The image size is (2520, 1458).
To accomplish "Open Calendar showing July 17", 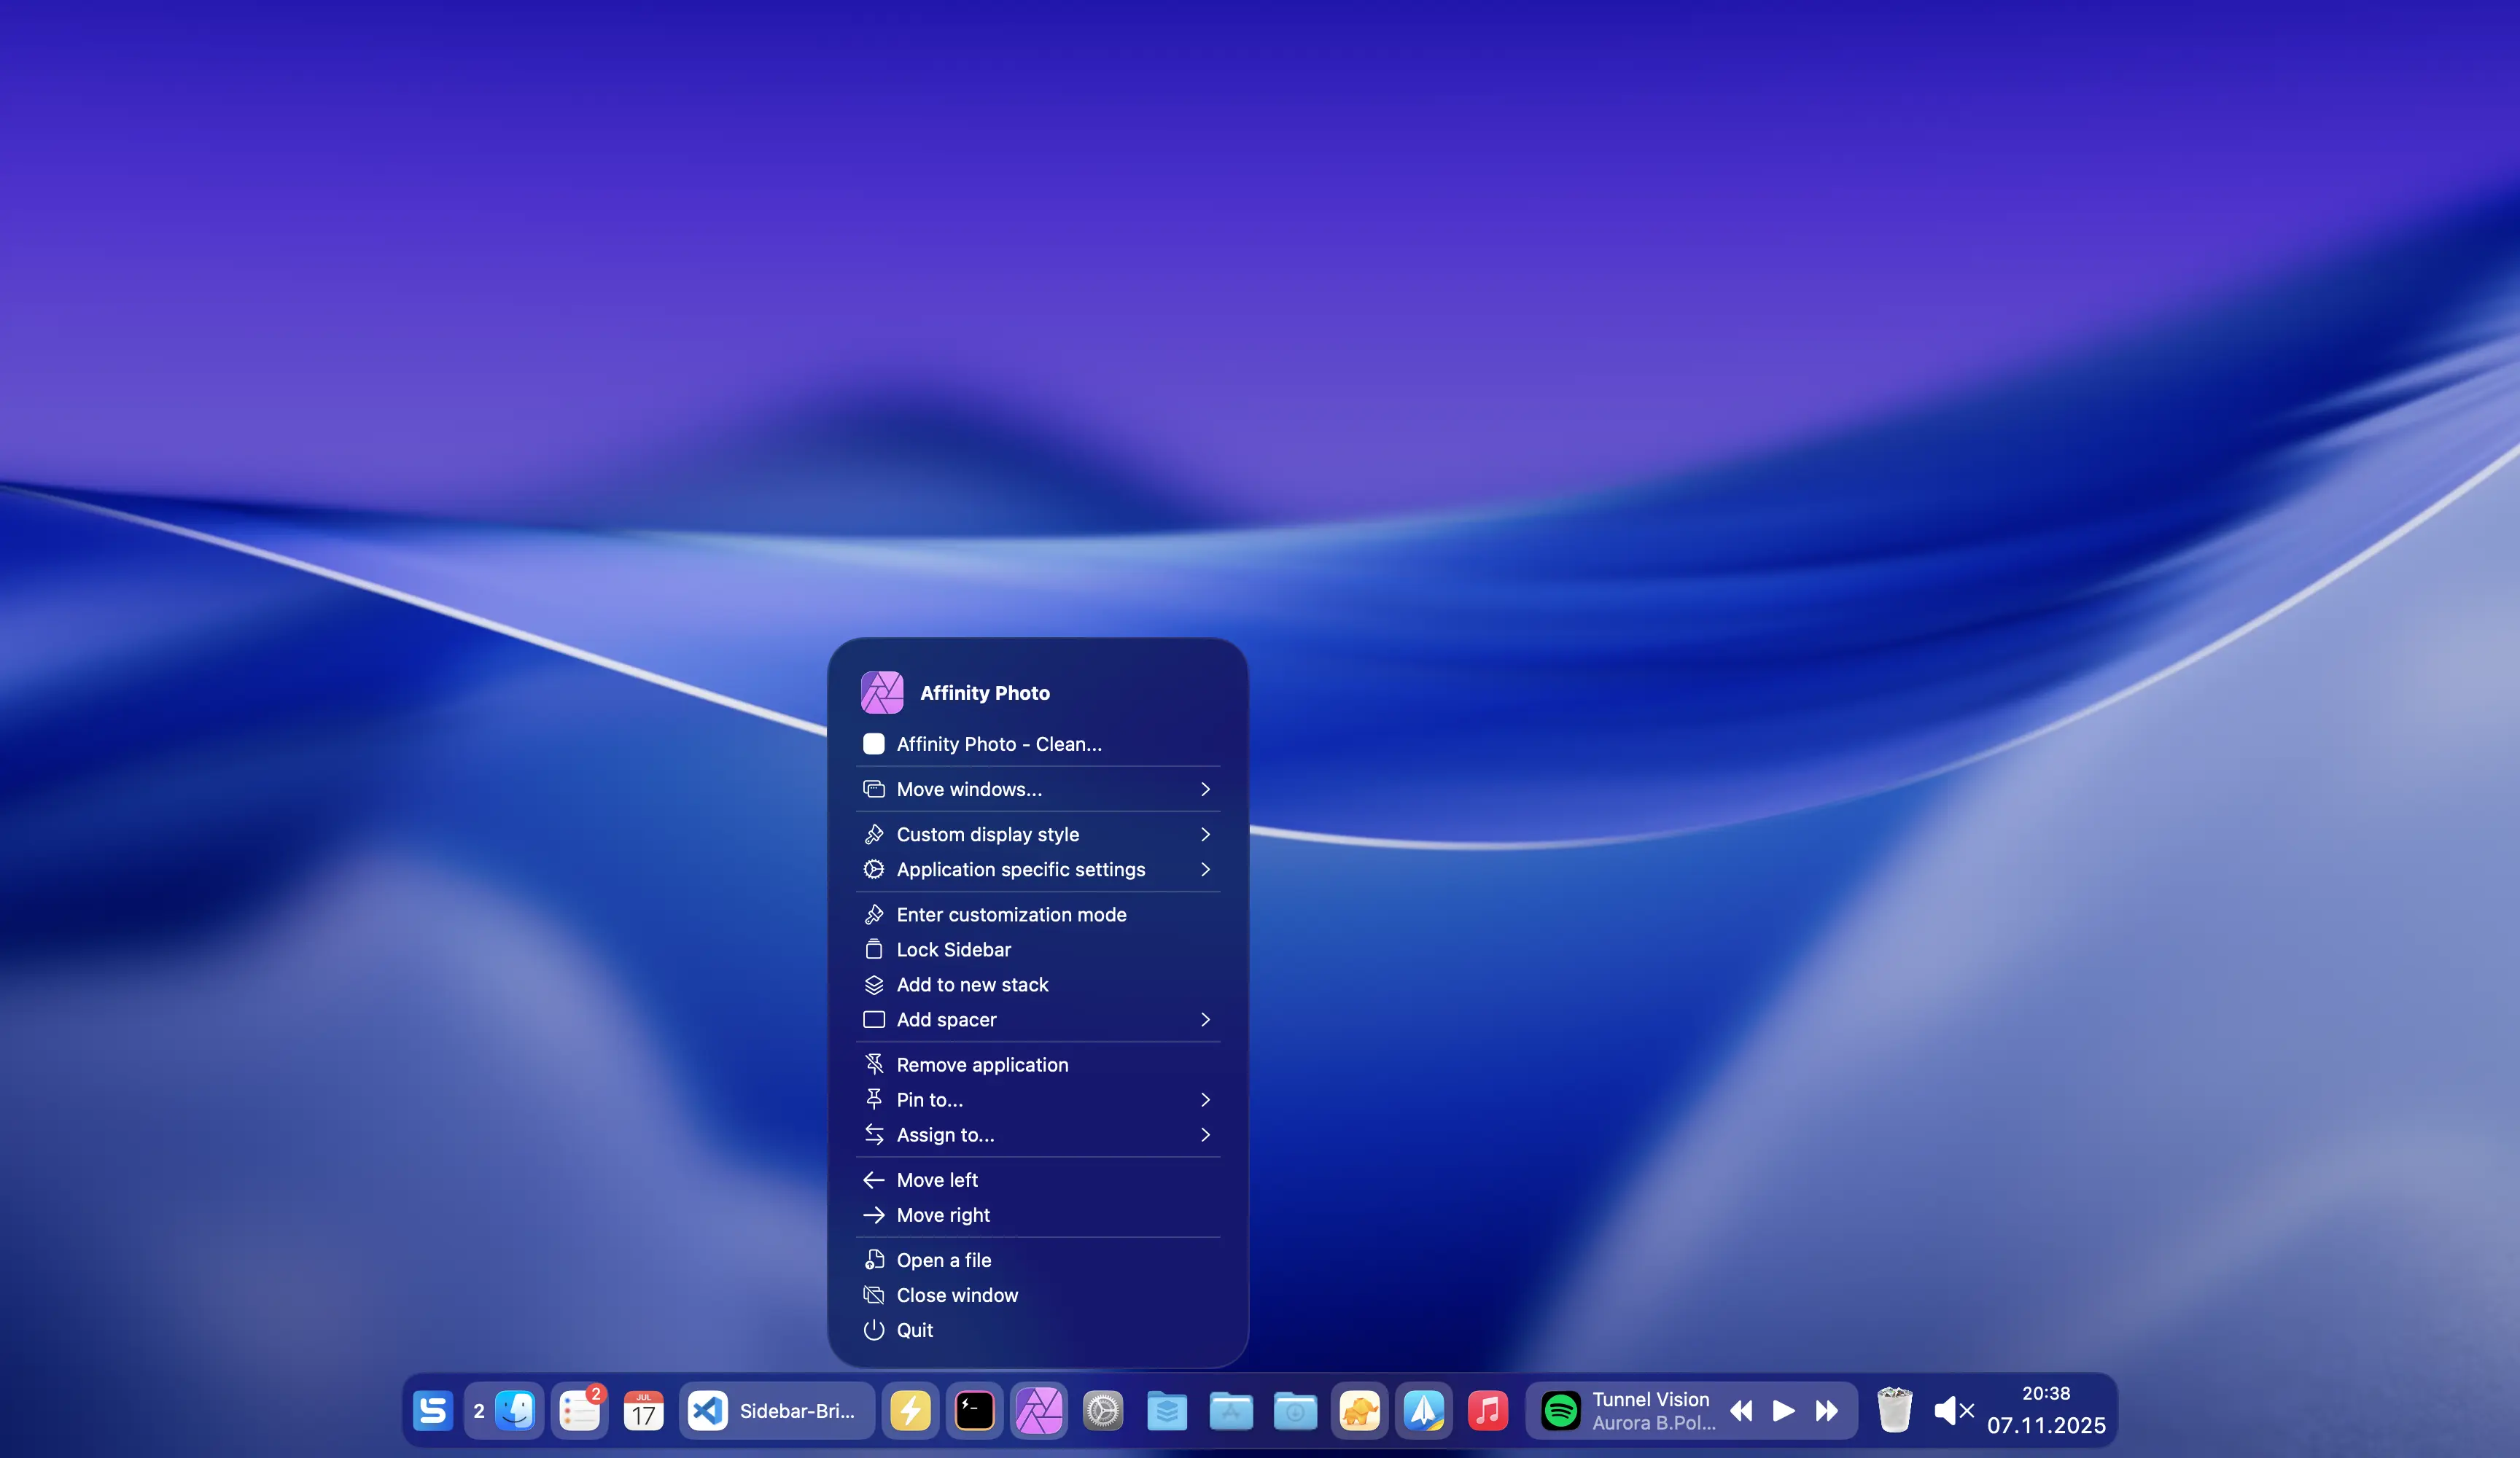I will [643, 1411].
